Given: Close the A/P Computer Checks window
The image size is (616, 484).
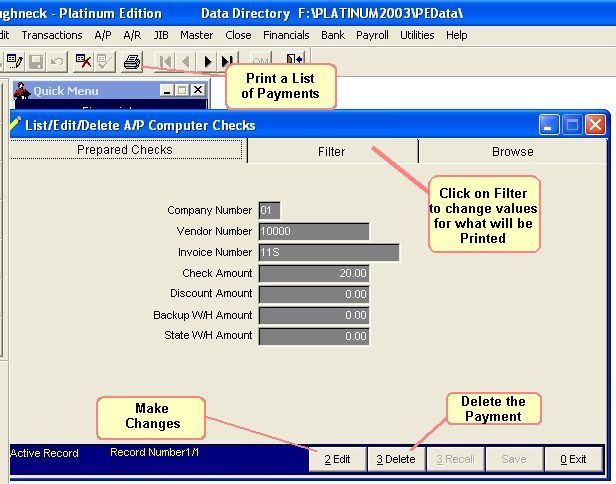Looking at the screenshot, I should point(595,125).
